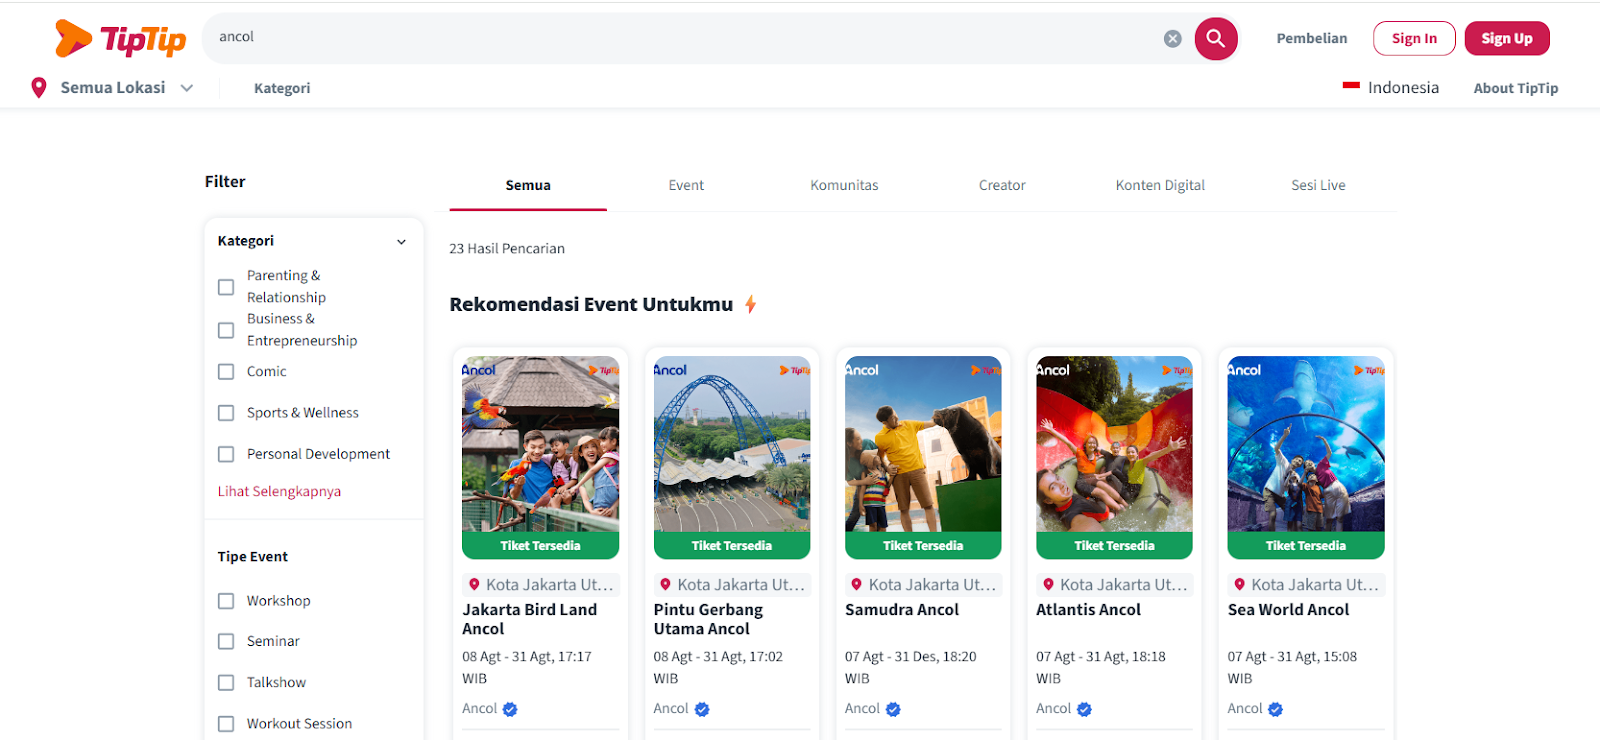Image resolution: width=1600 pixels, height=740 pixels.
Task: Click Ancol creator name under Samudra Ancol
Action: (862, 709)
